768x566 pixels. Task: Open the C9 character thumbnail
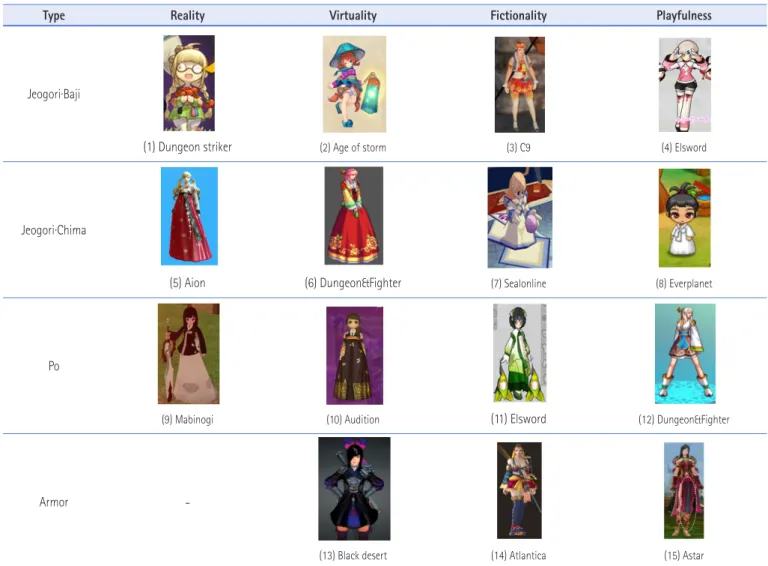coord(520,84)
